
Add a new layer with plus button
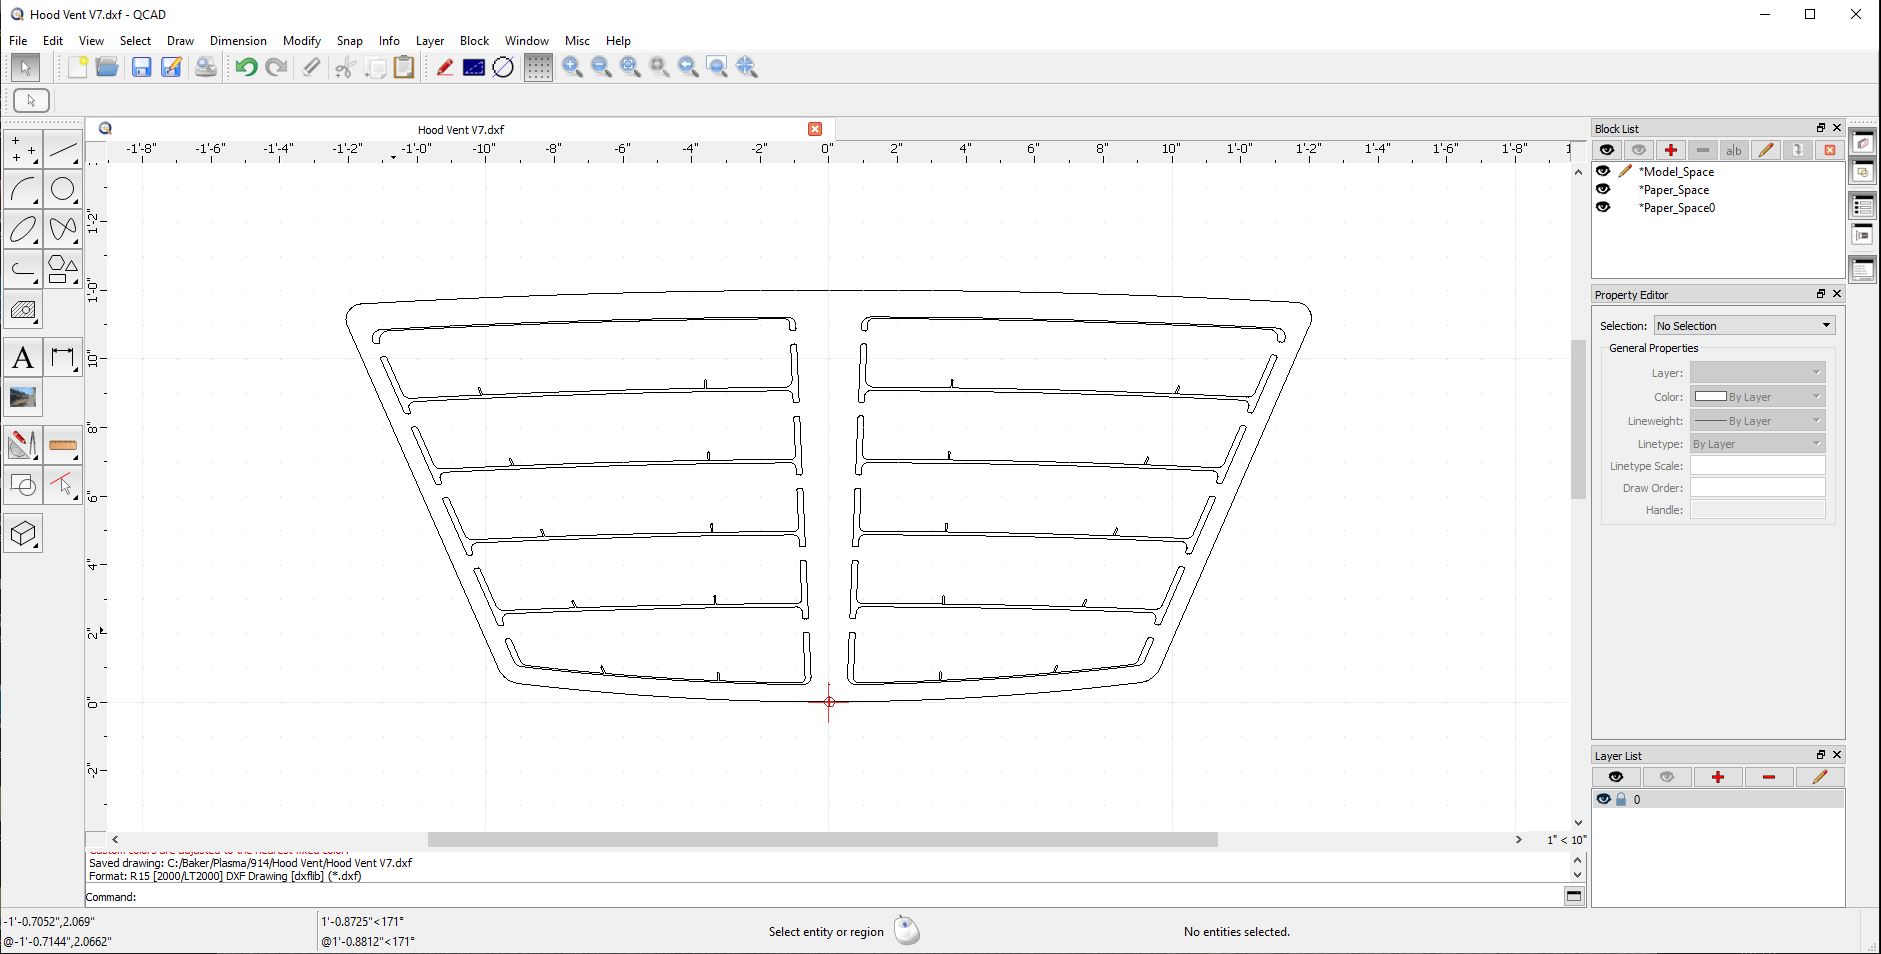click(1717, 777)
